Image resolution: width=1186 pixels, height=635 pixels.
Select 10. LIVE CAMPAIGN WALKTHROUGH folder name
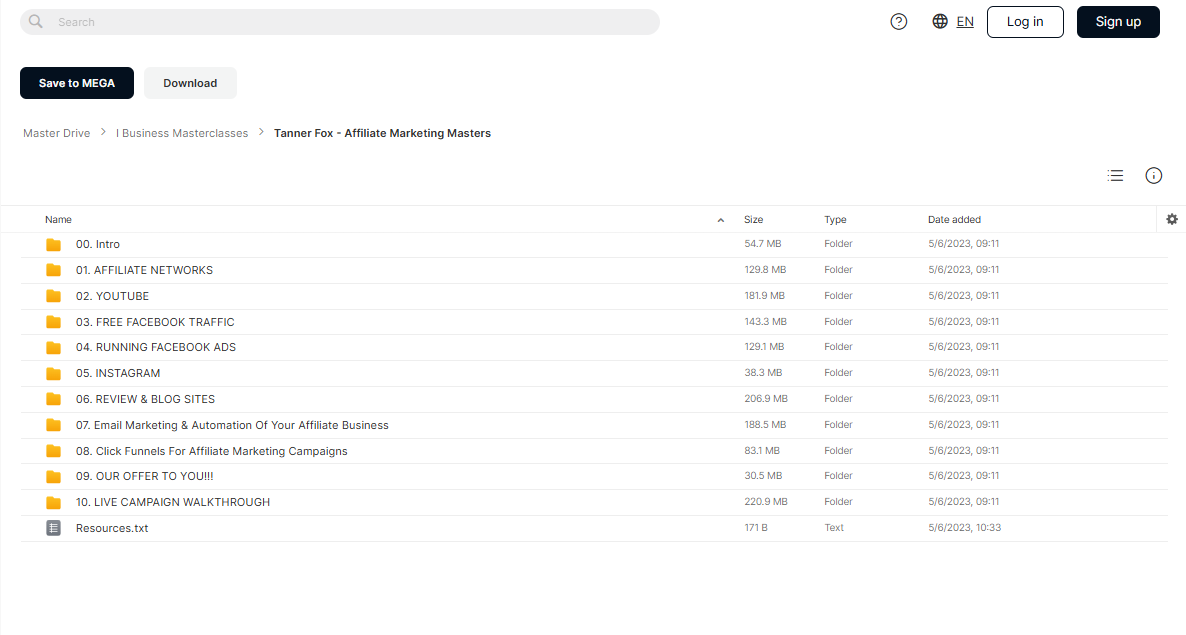tap(172, 502)
